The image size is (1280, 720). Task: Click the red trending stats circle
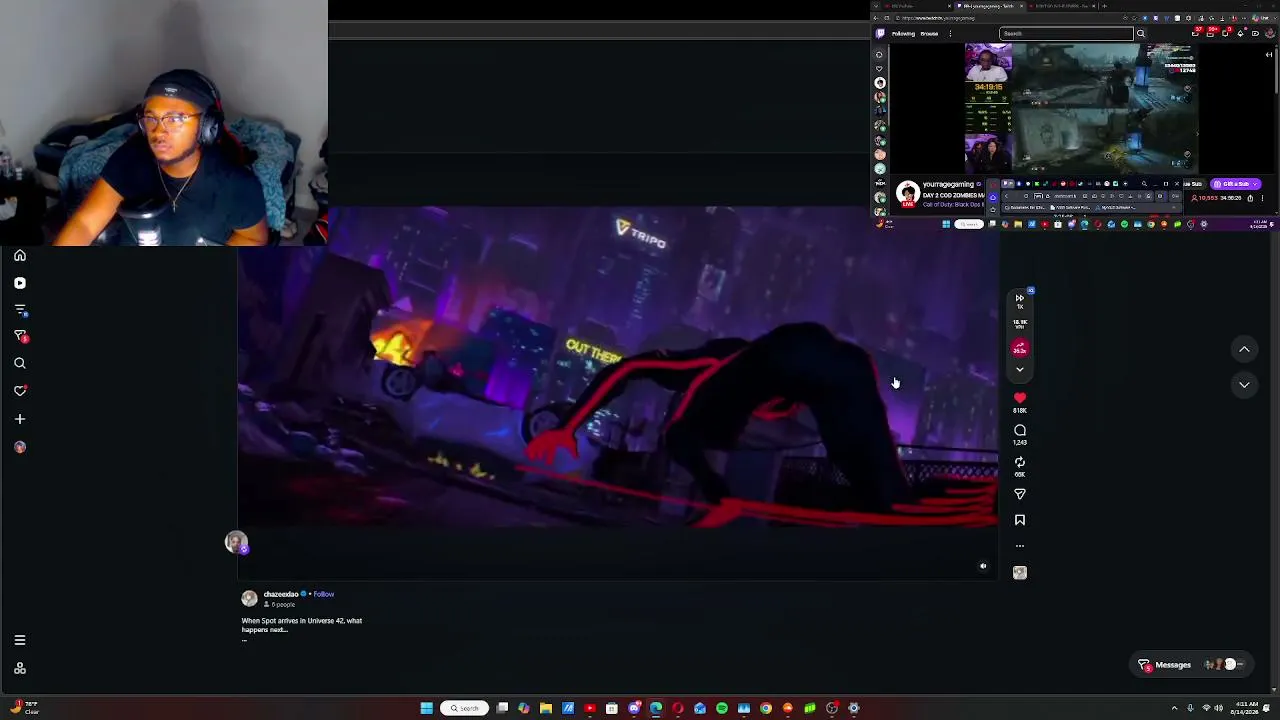click(1020, 348)
